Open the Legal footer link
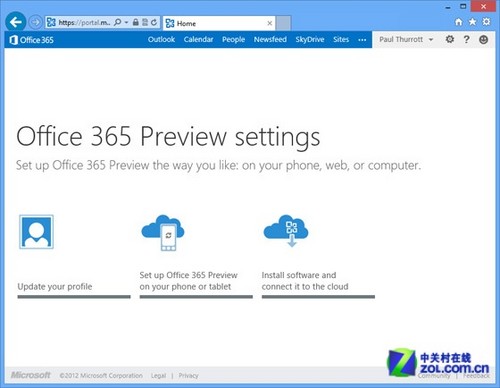Screen dimensions: 500x388 point(158,376)
